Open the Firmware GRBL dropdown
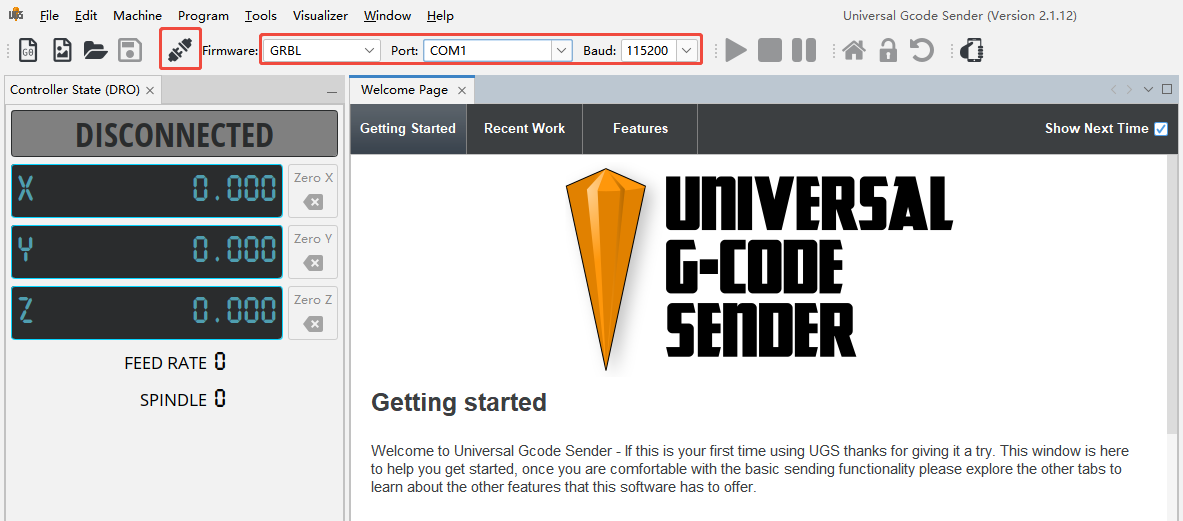This screenshot has width=1183, height=521. point(320,51)
